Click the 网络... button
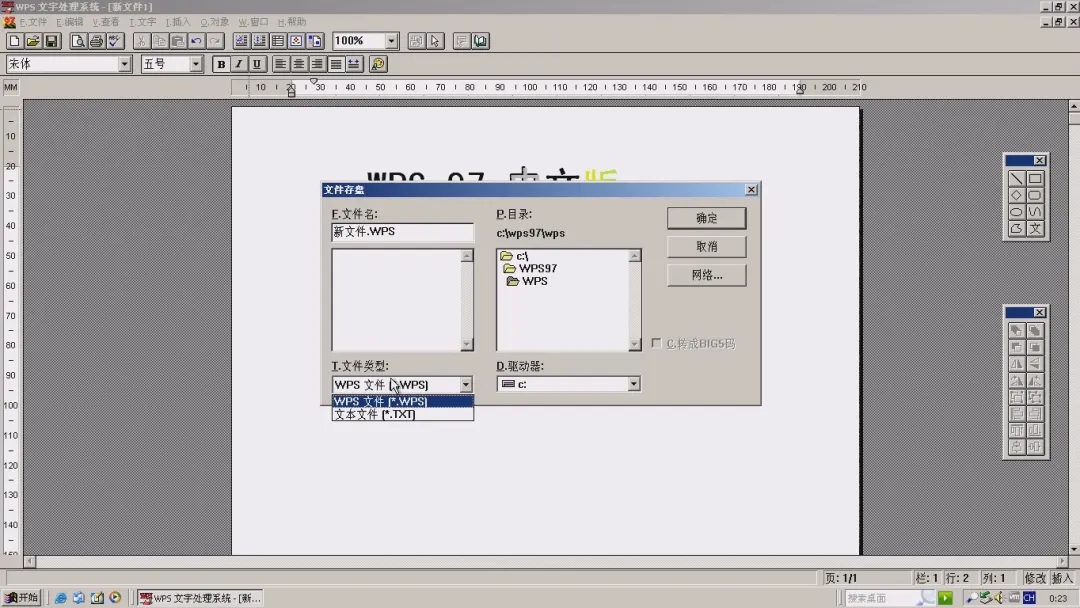1080x608 pixels. 706,275
